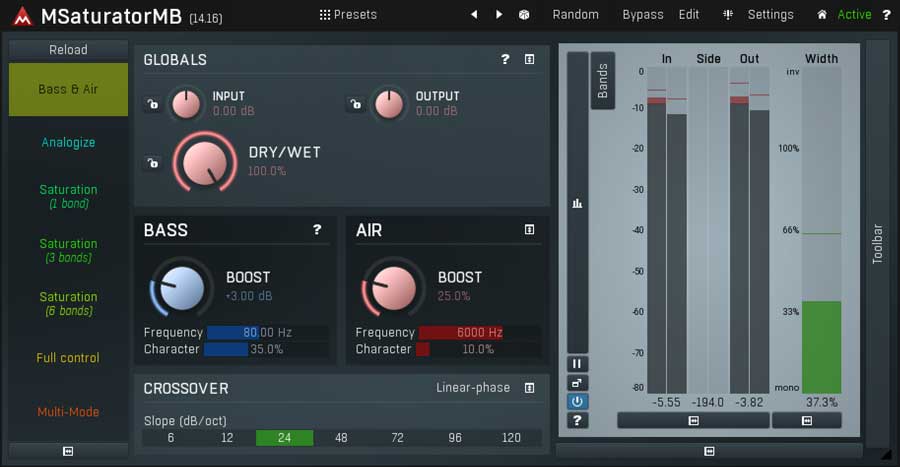Screen dimensions: 900x467
Task: Select crossover slope 6 dB/oct
Action: 170,438
